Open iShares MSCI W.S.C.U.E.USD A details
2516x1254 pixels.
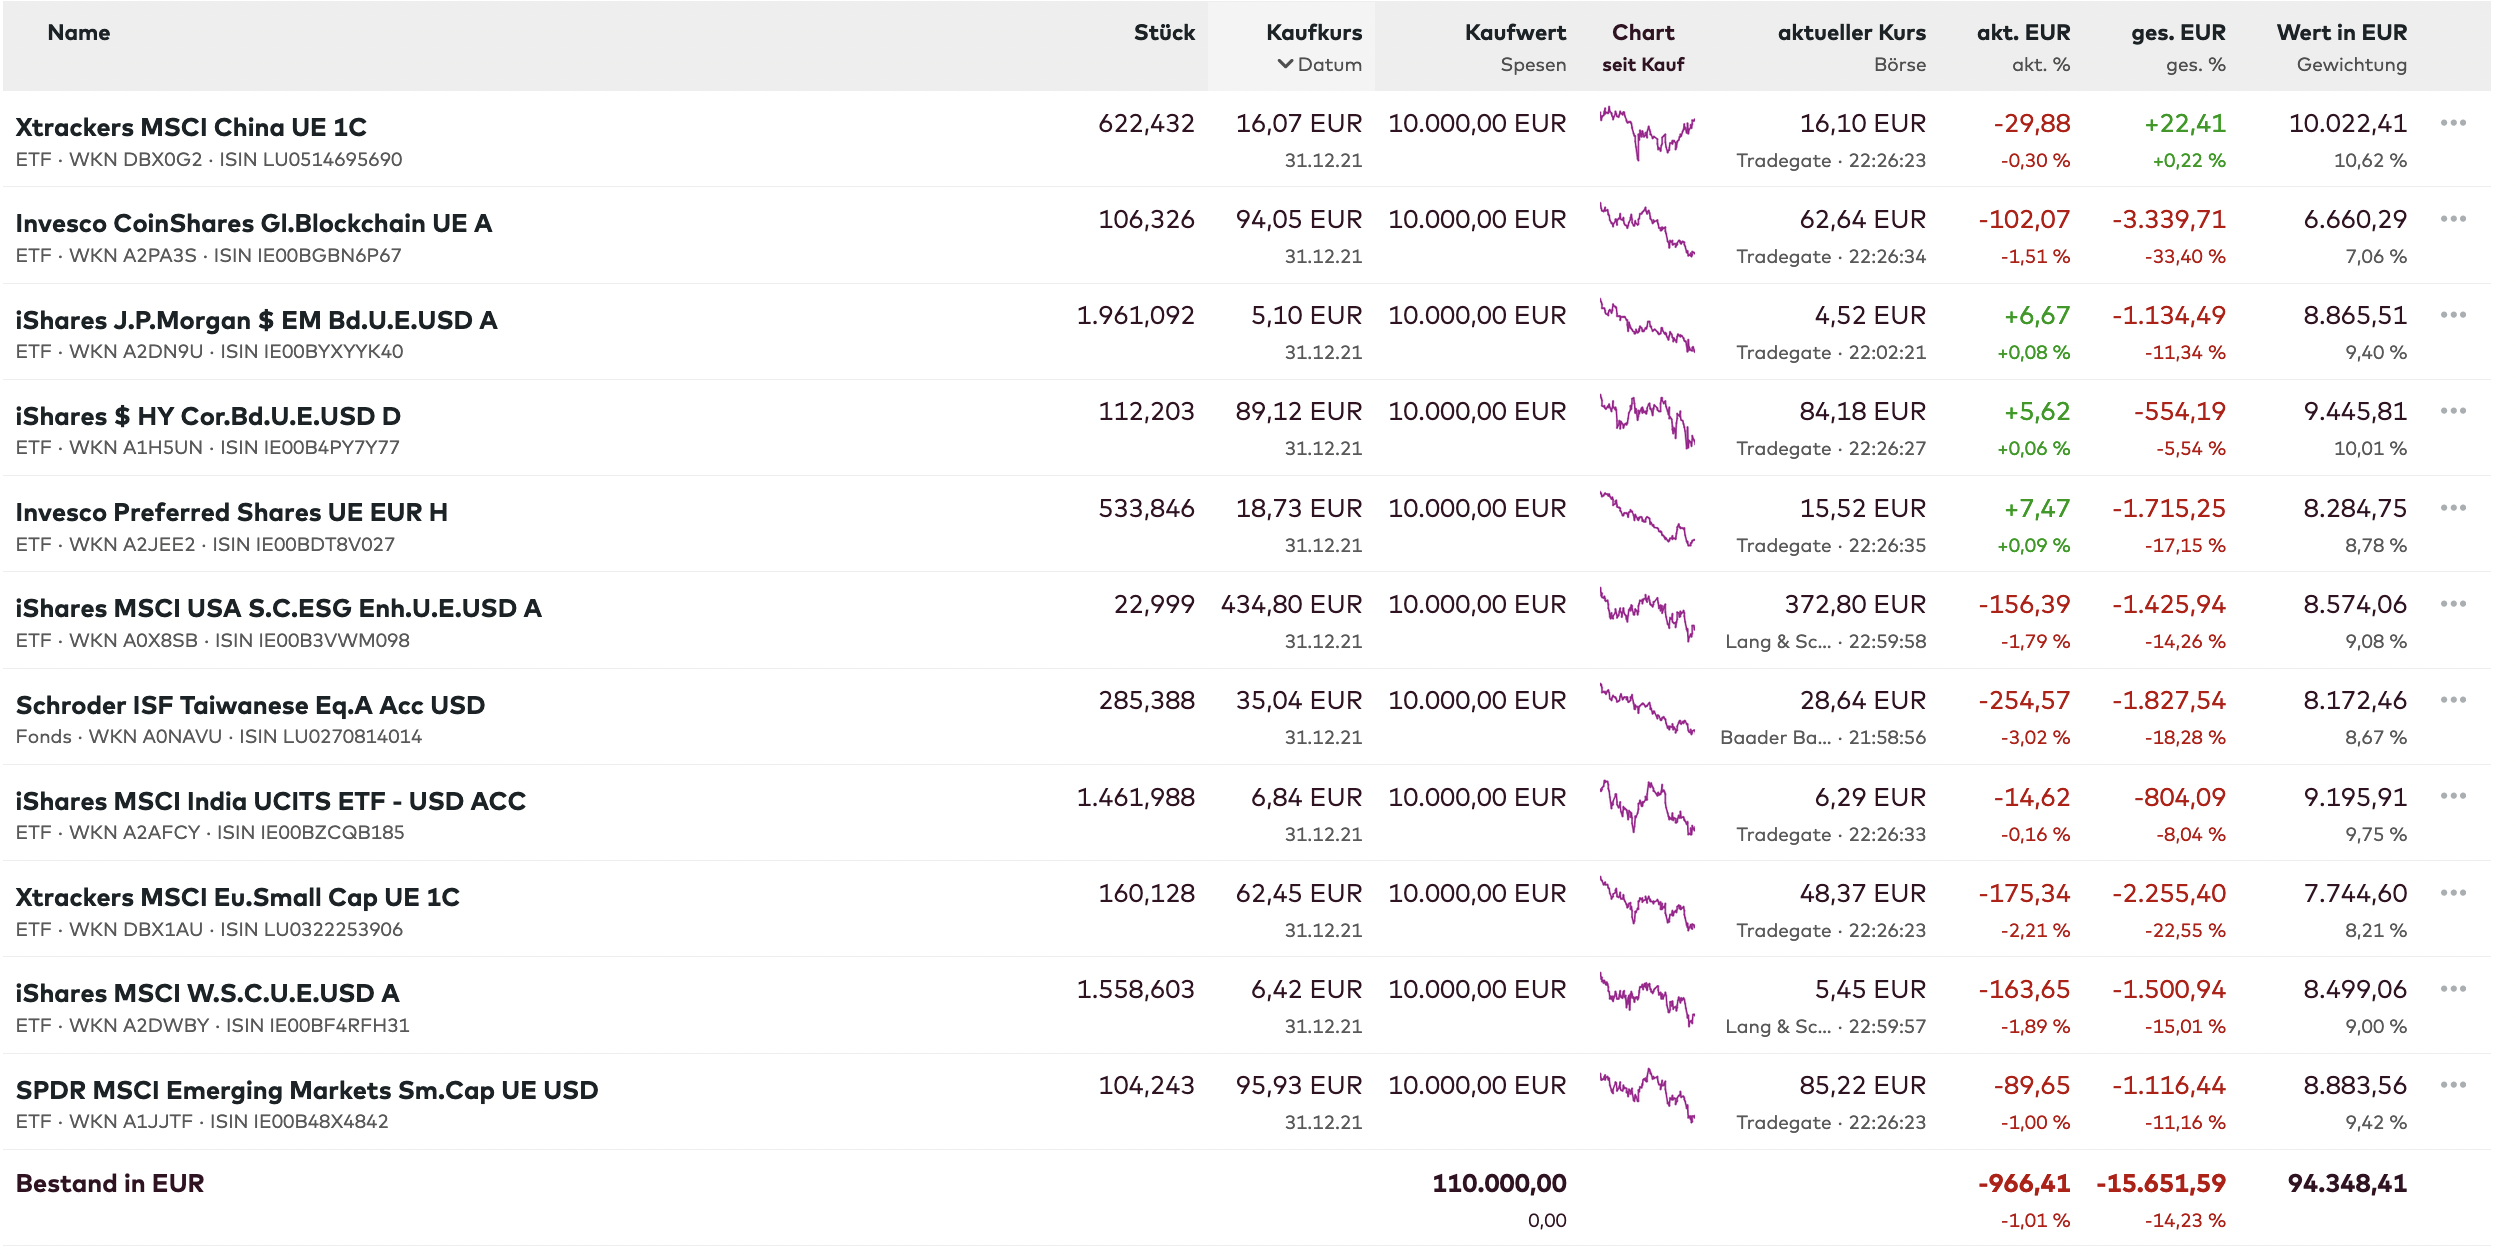tap(207, 993)
